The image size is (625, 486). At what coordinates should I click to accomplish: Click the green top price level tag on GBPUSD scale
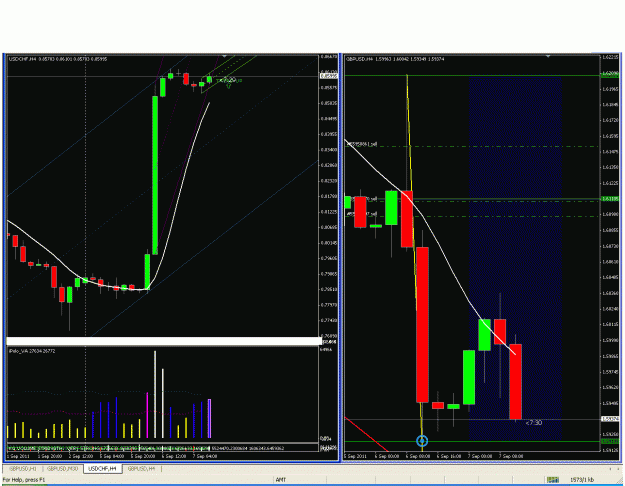click(x=610, y=75)
